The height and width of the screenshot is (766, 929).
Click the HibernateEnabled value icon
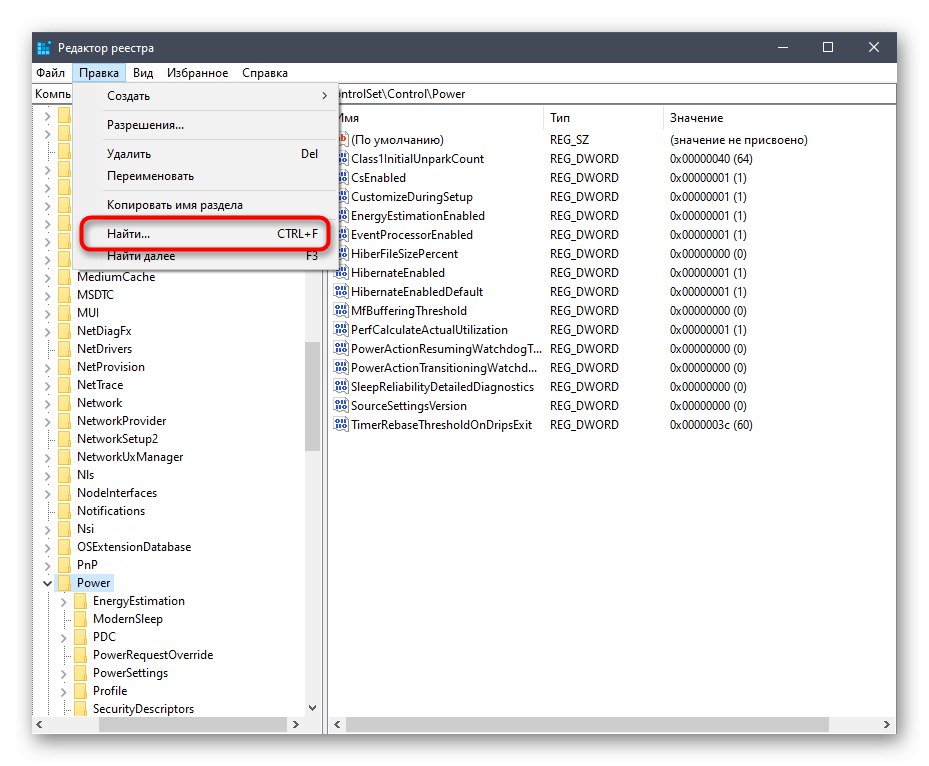[x=341, y=273]
